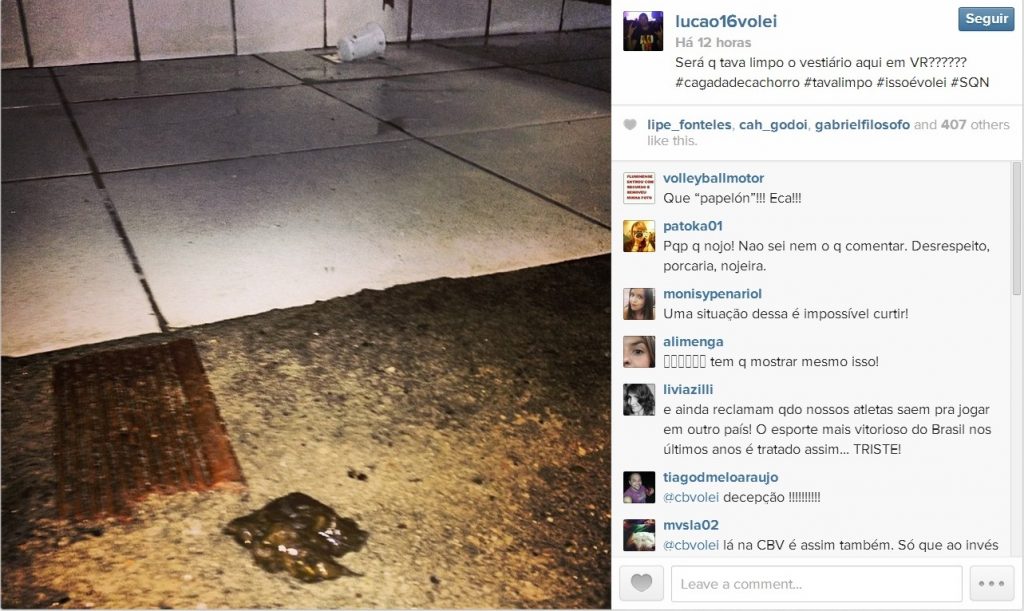Screen dimensions: 1024x611
Task: Click the small heart icon beside likes list
Action: (630, 125)
